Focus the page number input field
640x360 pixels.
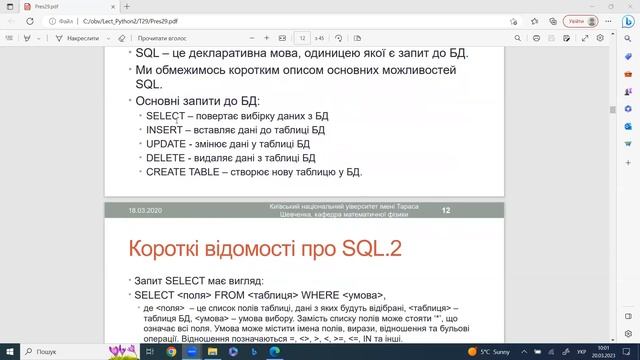tap(302, 38)
